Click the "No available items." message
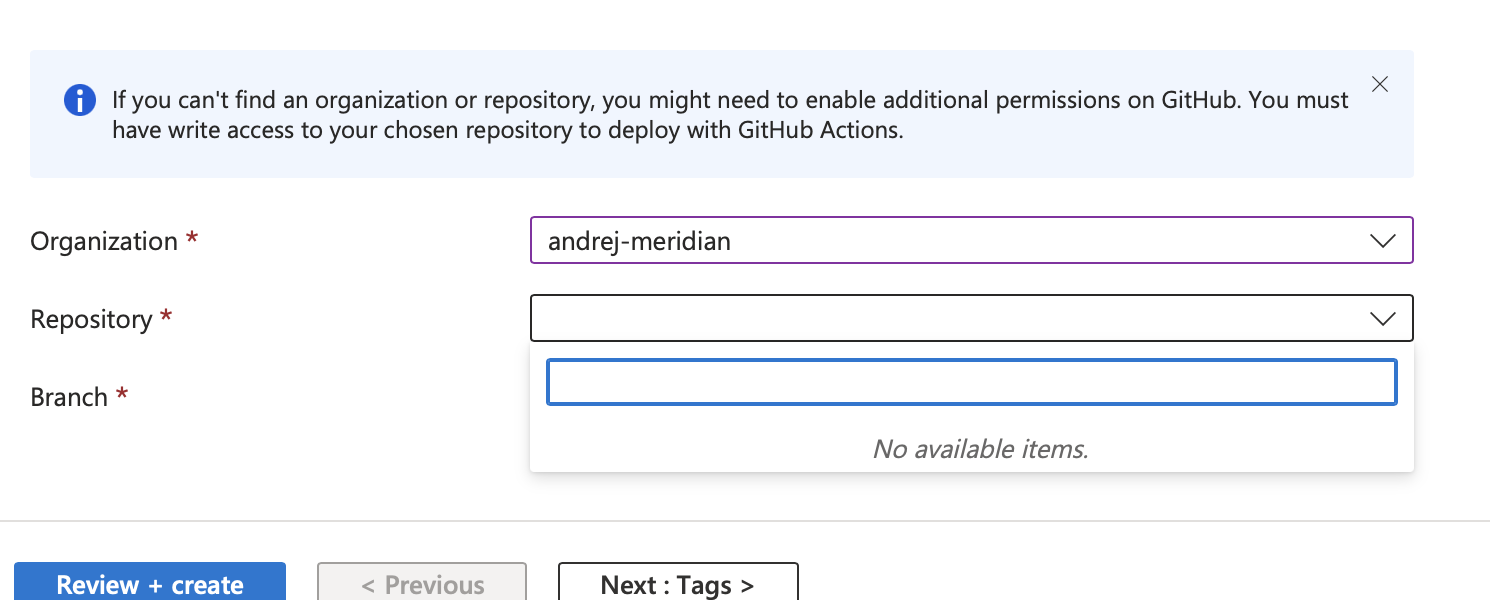Screen dimensions: 1490x600 point(980,449)
